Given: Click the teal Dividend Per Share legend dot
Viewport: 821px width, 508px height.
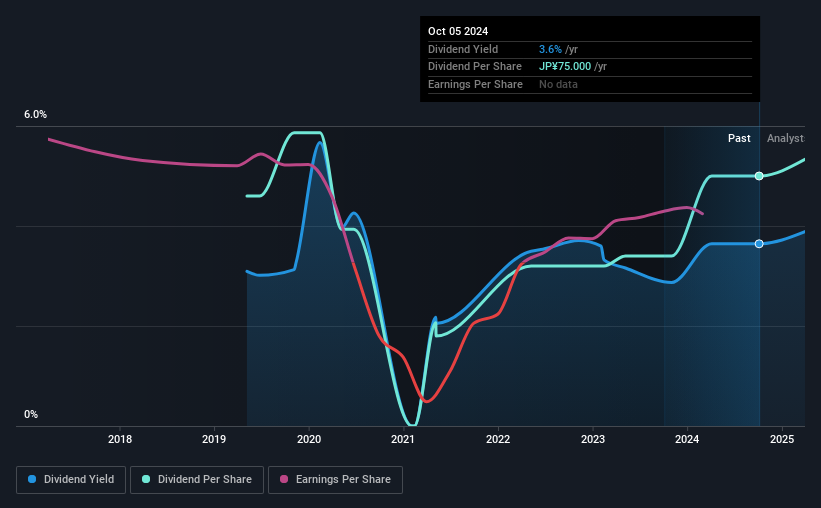Looking at the screenshot, I should coord(146,479).
